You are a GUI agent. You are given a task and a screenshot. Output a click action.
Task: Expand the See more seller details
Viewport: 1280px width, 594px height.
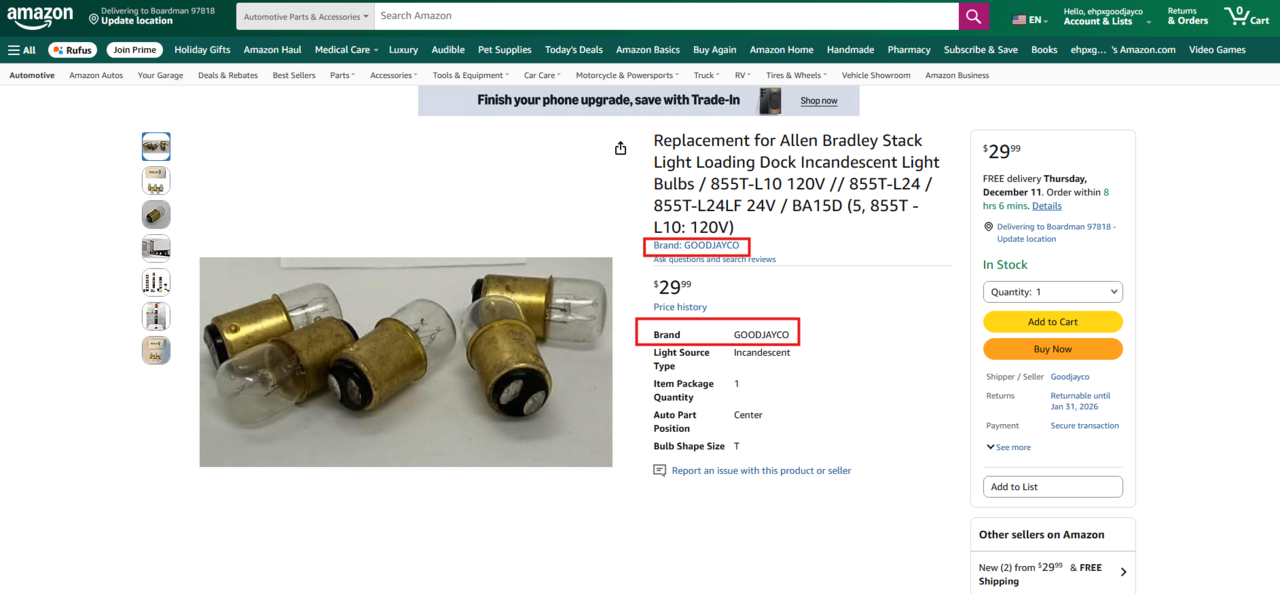(x=1008, y=447)
